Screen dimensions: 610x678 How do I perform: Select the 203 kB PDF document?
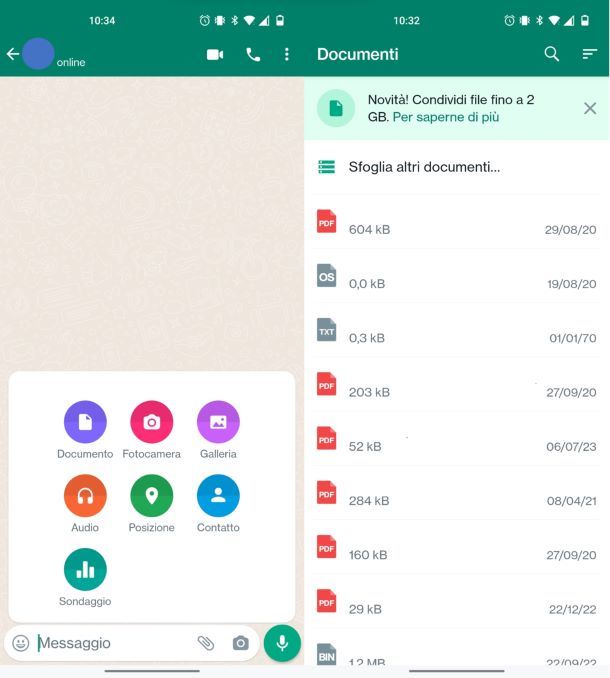point(457,385)
